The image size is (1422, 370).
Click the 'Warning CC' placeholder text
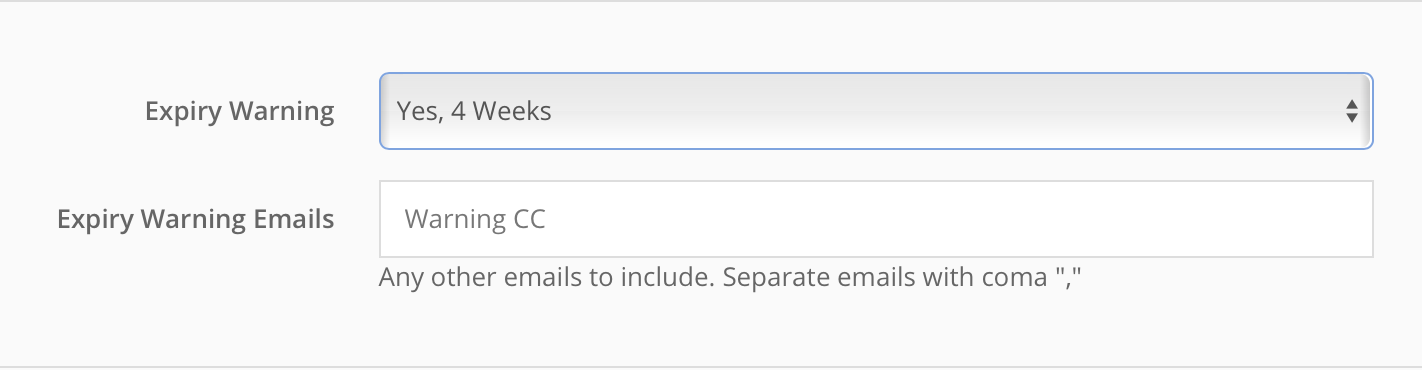click(475, 219)
